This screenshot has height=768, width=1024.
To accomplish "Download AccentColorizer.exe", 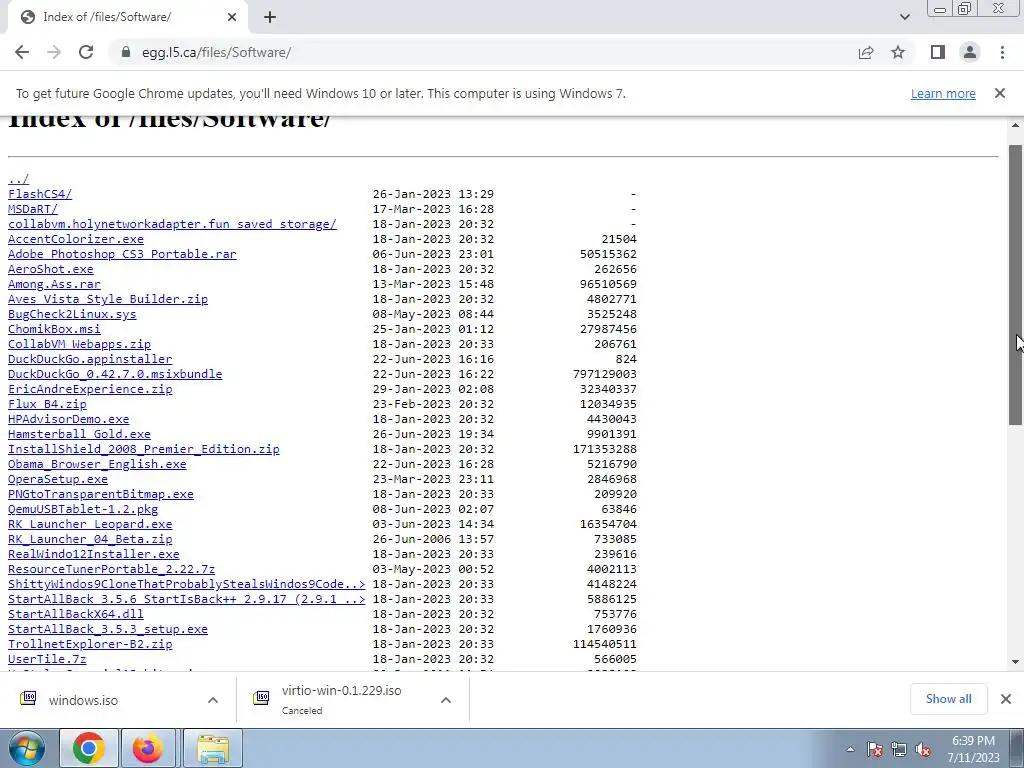I will click(x=76, y=239).
